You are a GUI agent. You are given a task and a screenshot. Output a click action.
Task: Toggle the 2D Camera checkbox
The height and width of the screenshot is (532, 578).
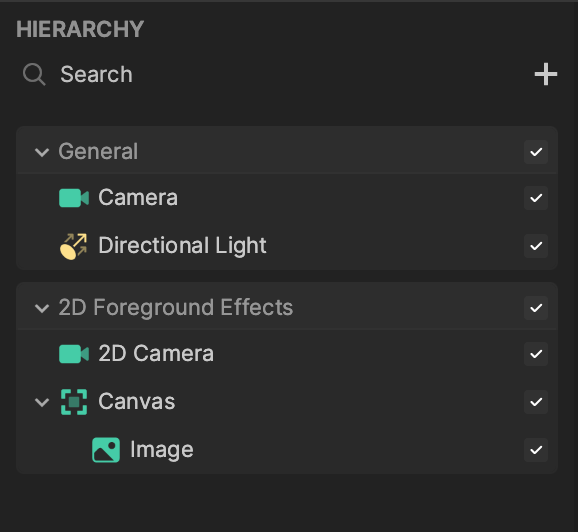pos(536,354)
